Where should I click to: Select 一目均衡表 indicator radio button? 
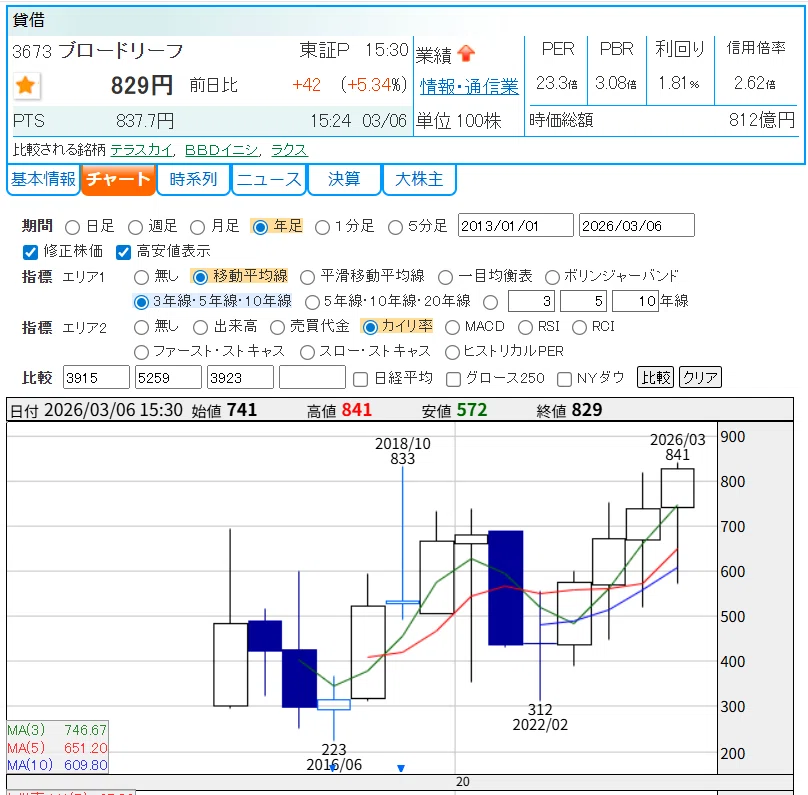pos(445,277)
